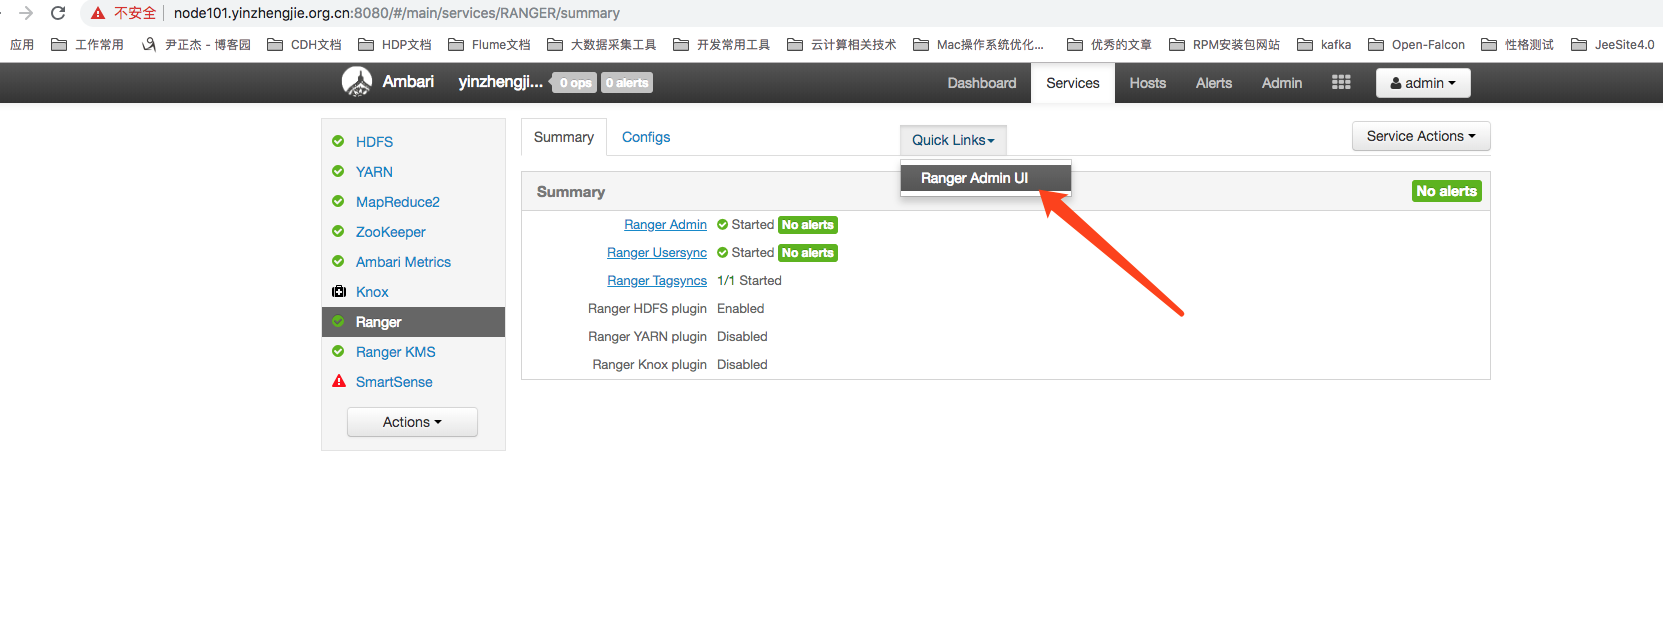Click the 0 ops badge
Image resolution: width=1663 pixels, height=634 pixels.
[575, 83]
